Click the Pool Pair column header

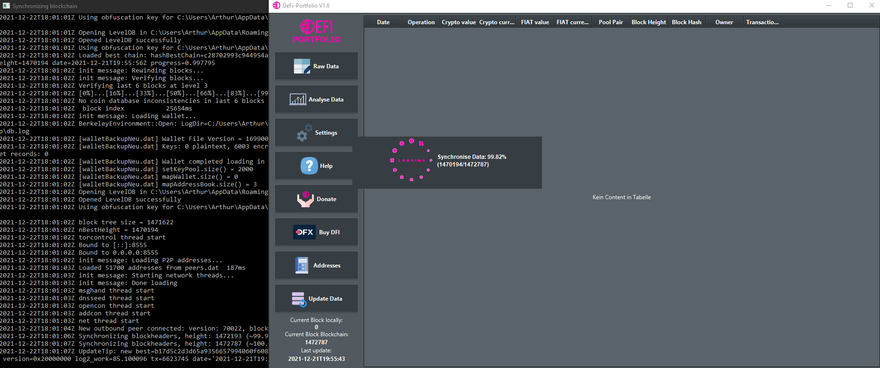(611, 22)
